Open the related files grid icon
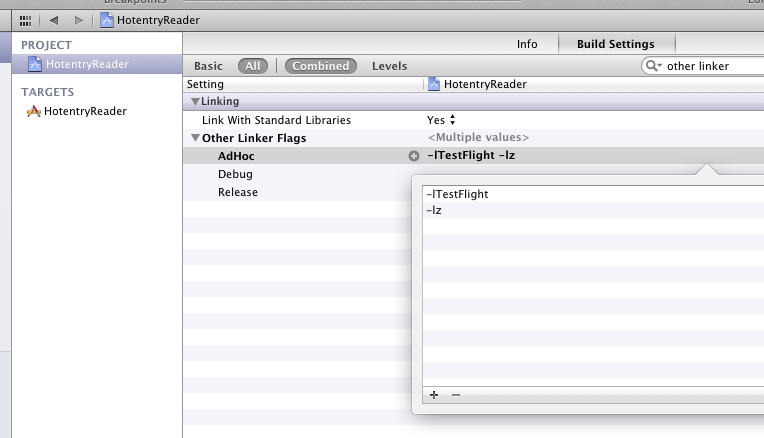764x438 pixels. pos(25,20)
